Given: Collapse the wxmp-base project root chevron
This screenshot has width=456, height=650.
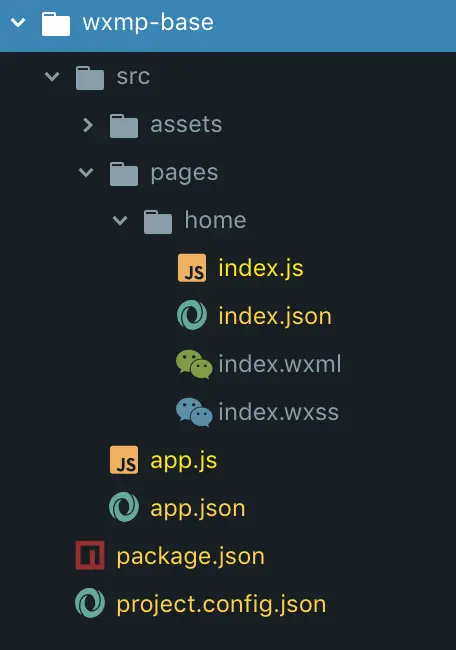Looking at the screenshot, I should tap(18, 22).
